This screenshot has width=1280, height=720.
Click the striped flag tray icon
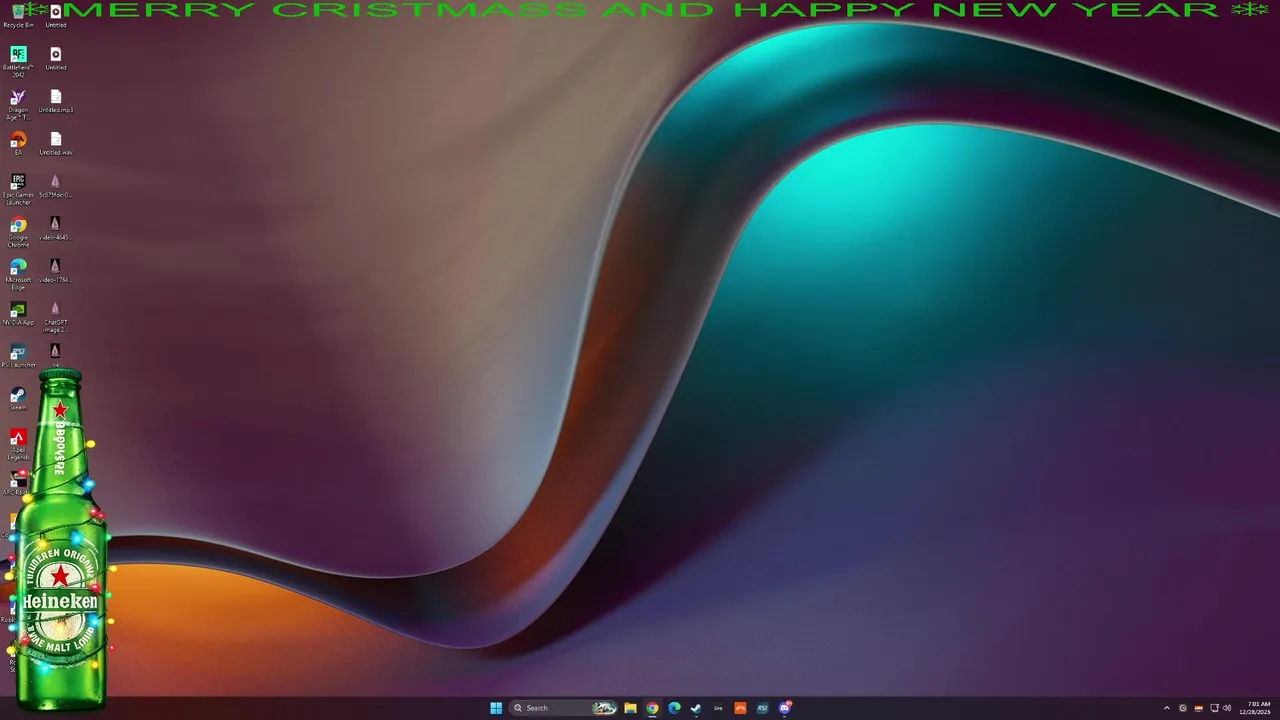pyautogui.click(x=1198, y=708)
